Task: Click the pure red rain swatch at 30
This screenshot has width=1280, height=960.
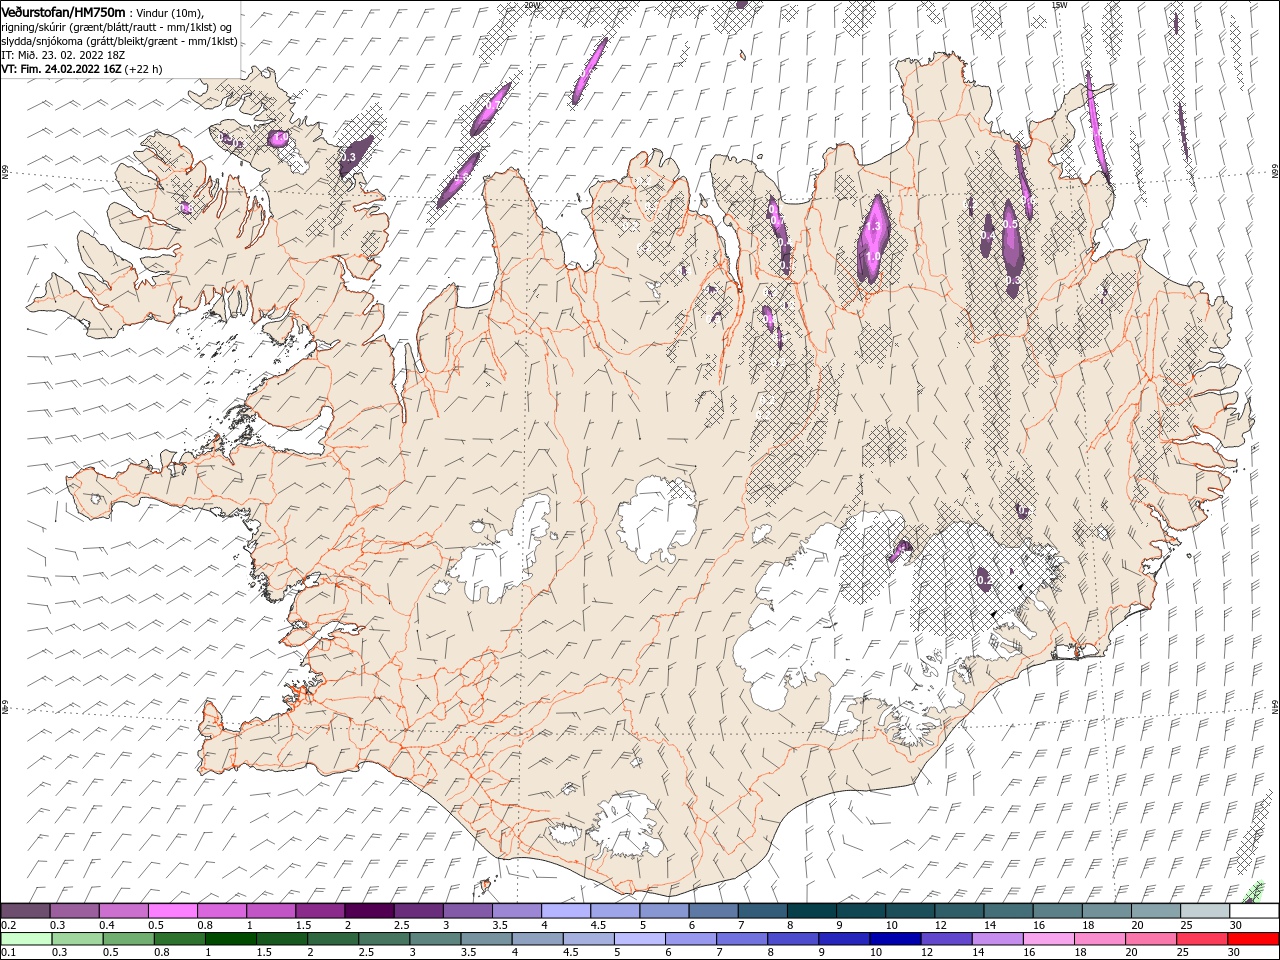Action: coord(1252,939)
